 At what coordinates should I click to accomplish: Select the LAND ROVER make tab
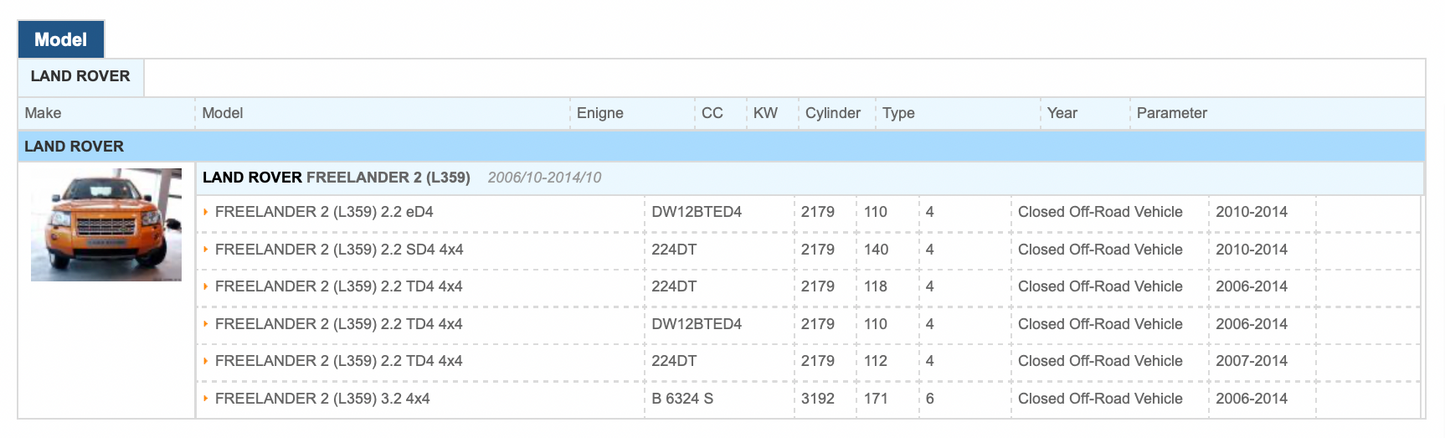[x=81, y=77]
